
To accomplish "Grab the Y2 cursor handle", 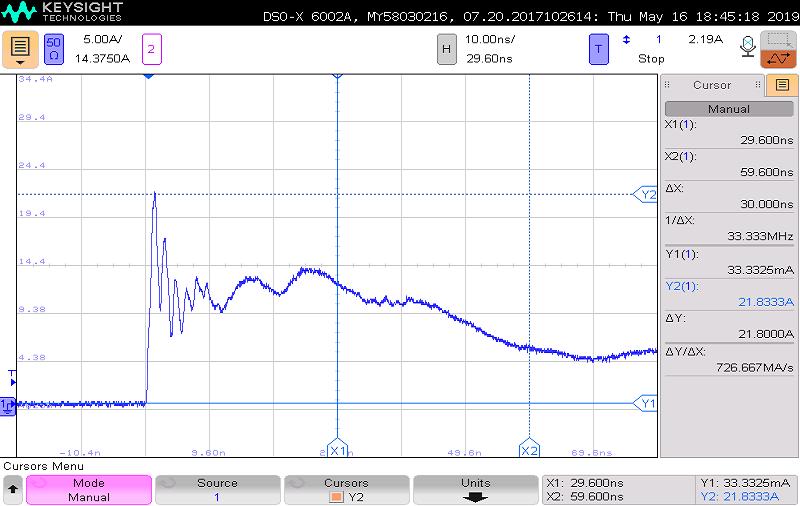I will point(647,194).
